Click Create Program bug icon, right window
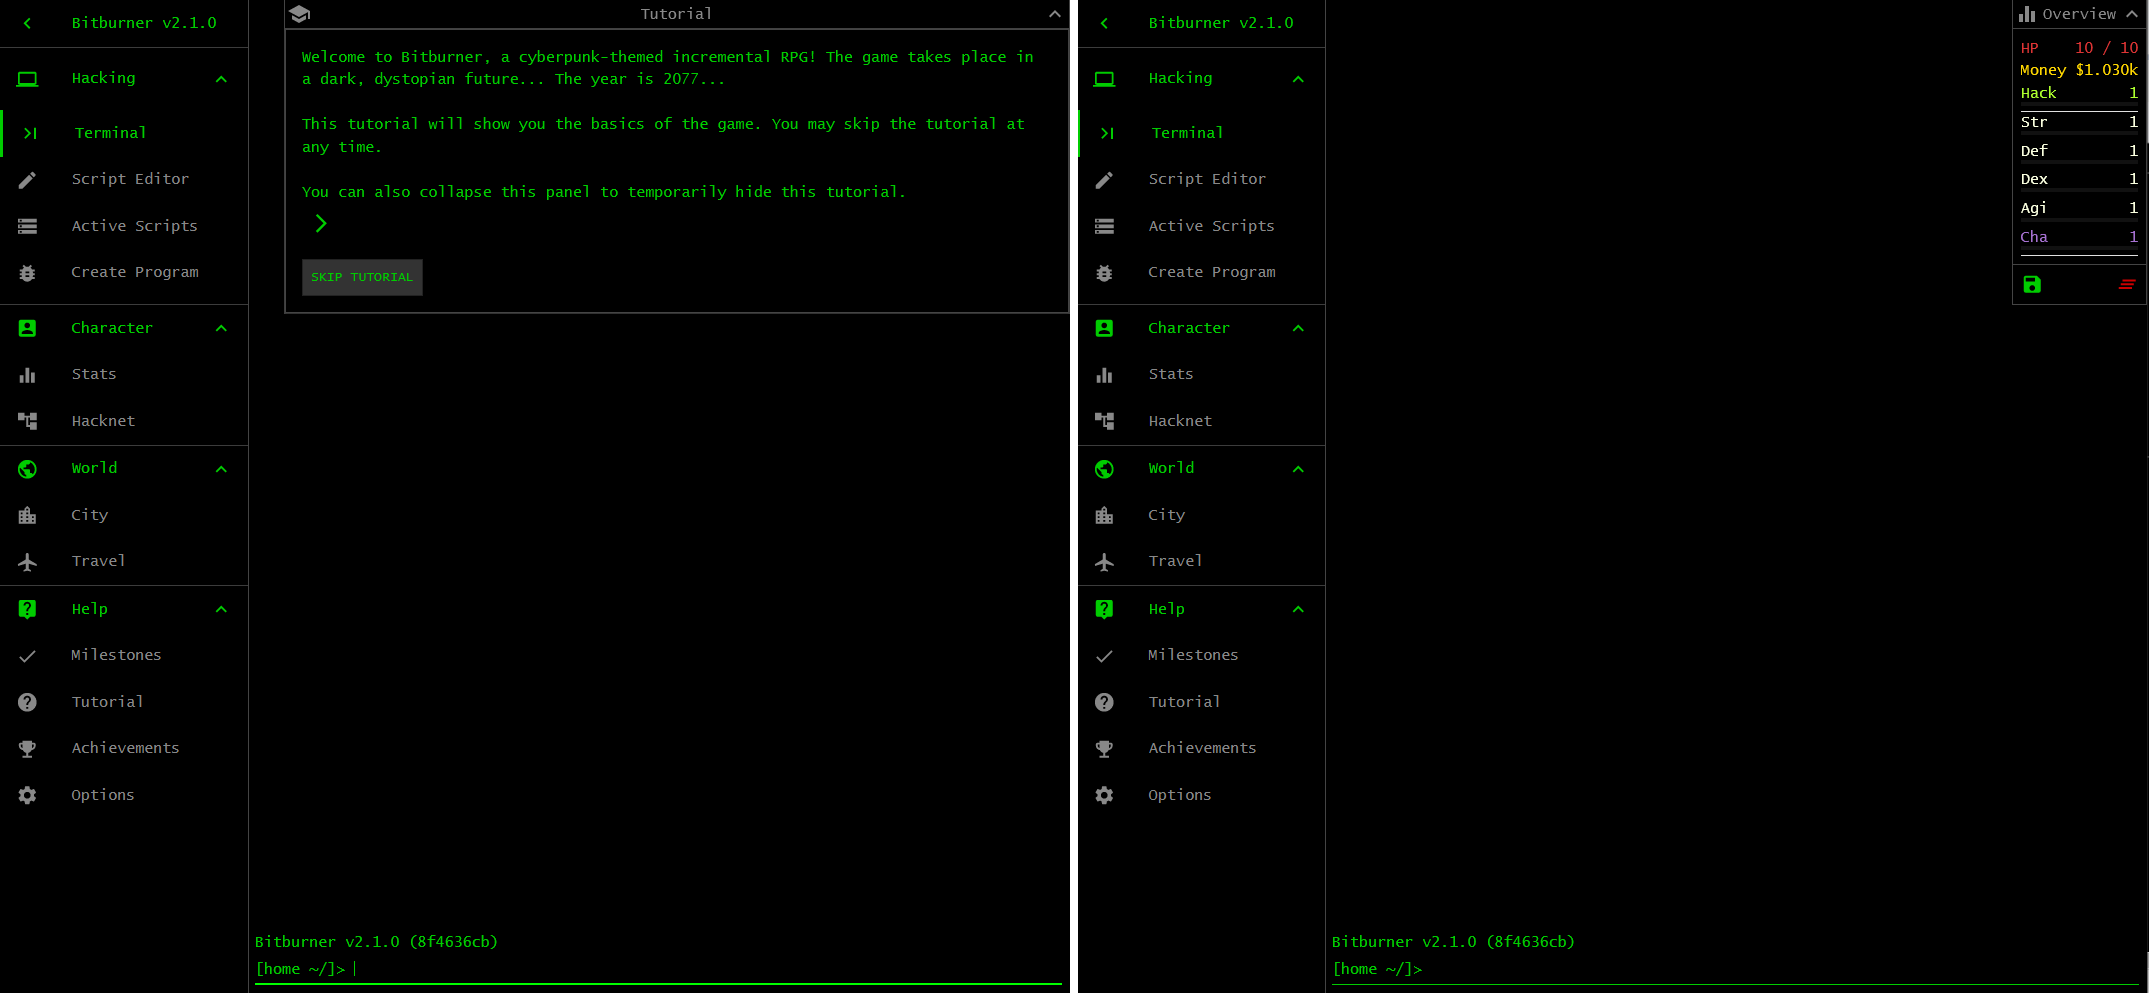This screenshot has width=2149, height=993. coord(1104,273)
